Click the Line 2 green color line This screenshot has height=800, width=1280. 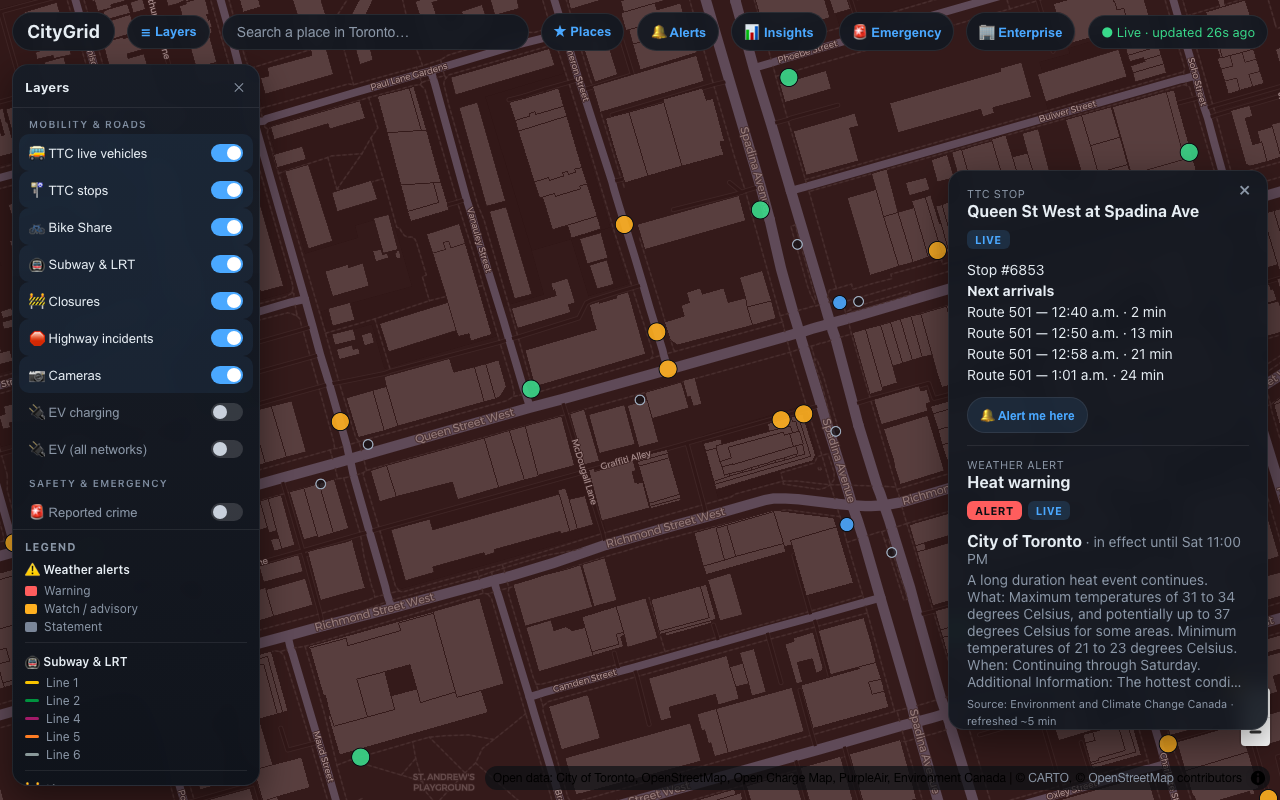[32, 701]
